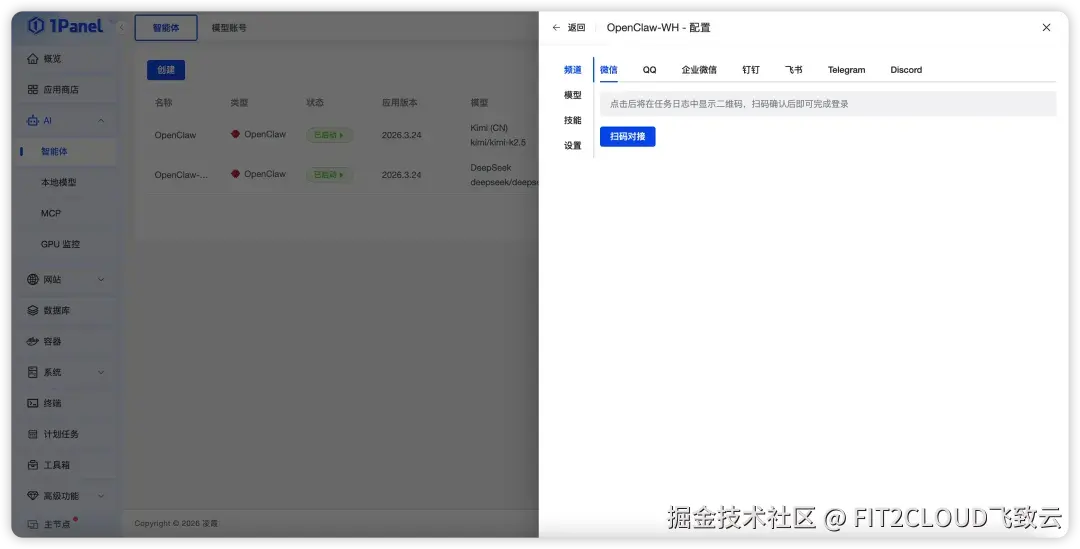
Task: Open the 智能体 top tab
Action: tap(166, 28)
